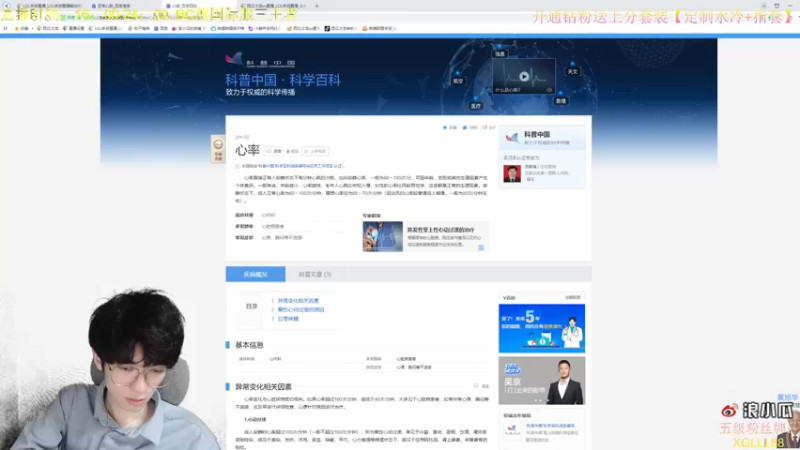Open the 科普中国 certification link
Screen dimensions: 800x450
[x=295, y=166]
